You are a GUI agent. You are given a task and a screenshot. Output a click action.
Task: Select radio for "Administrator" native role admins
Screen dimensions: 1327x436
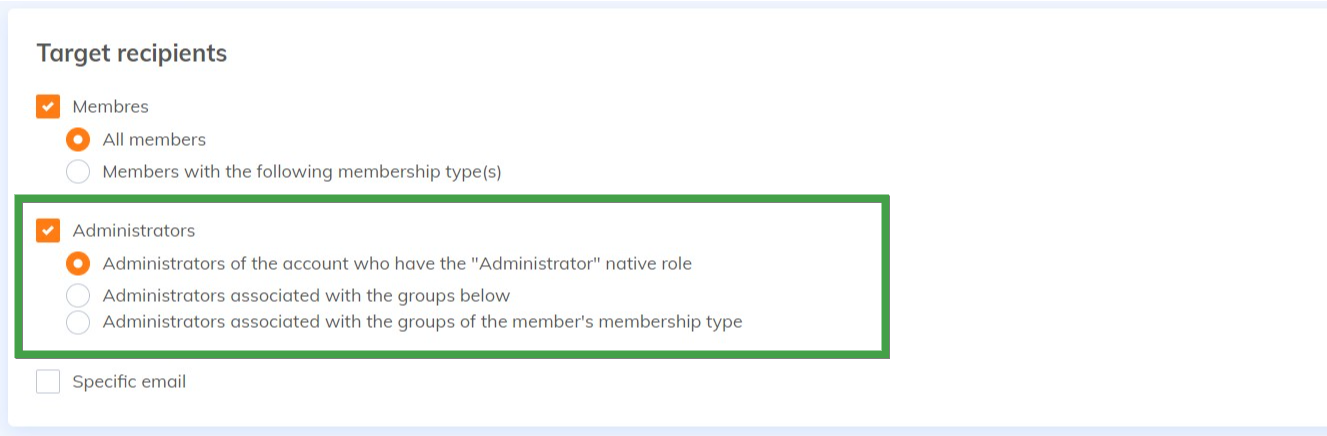(78, 264)
